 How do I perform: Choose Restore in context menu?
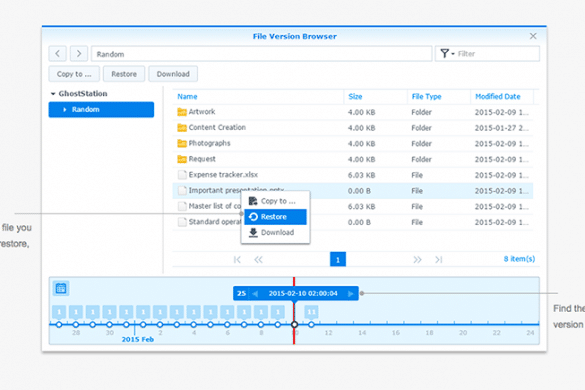(275, 217)
